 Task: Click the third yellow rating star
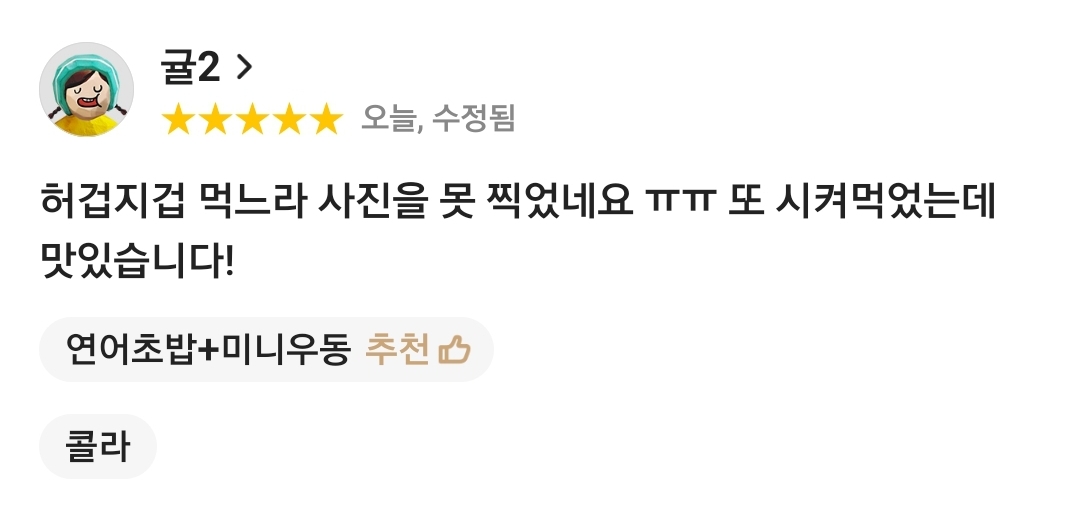click(253, 119)
